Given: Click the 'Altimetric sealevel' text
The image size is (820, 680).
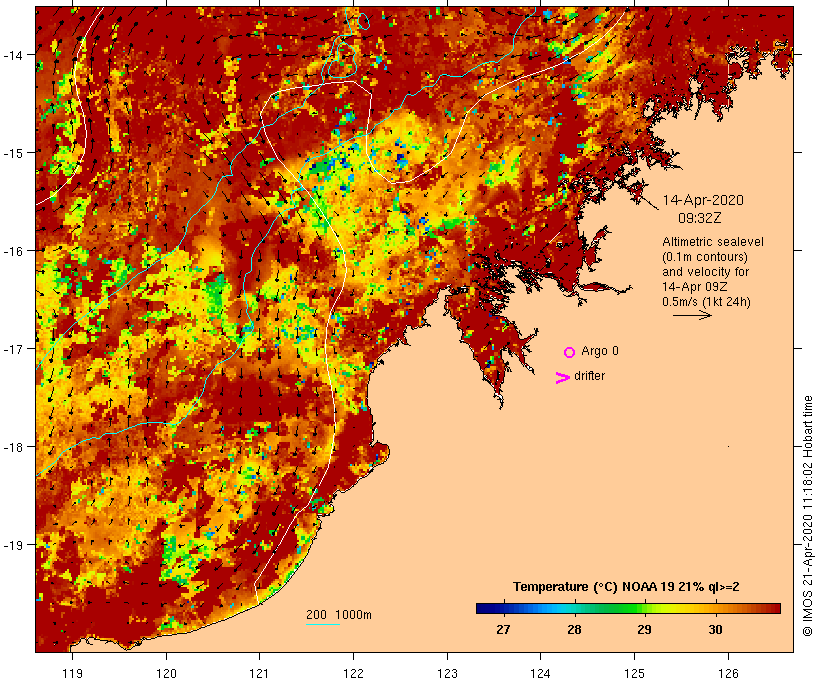Looking at the screenshot, I should (x=712, y=242).
